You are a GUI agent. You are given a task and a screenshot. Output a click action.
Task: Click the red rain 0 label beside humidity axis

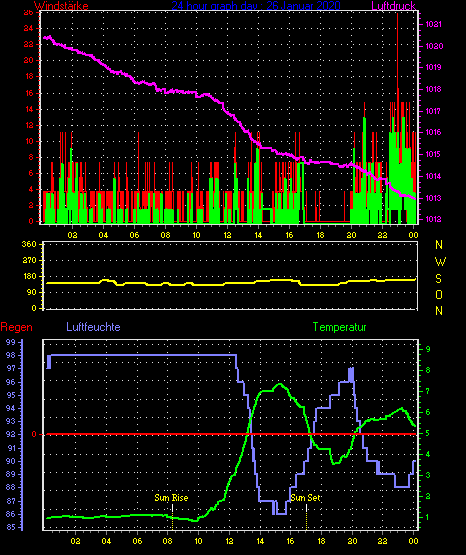coord(34,434)
